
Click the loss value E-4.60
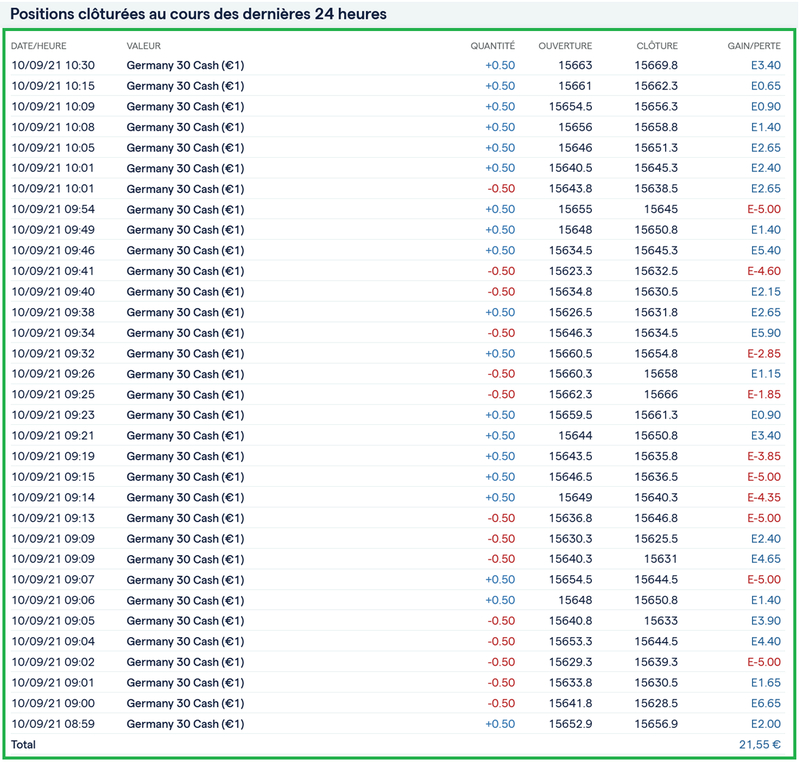click(x=764, y=271)
